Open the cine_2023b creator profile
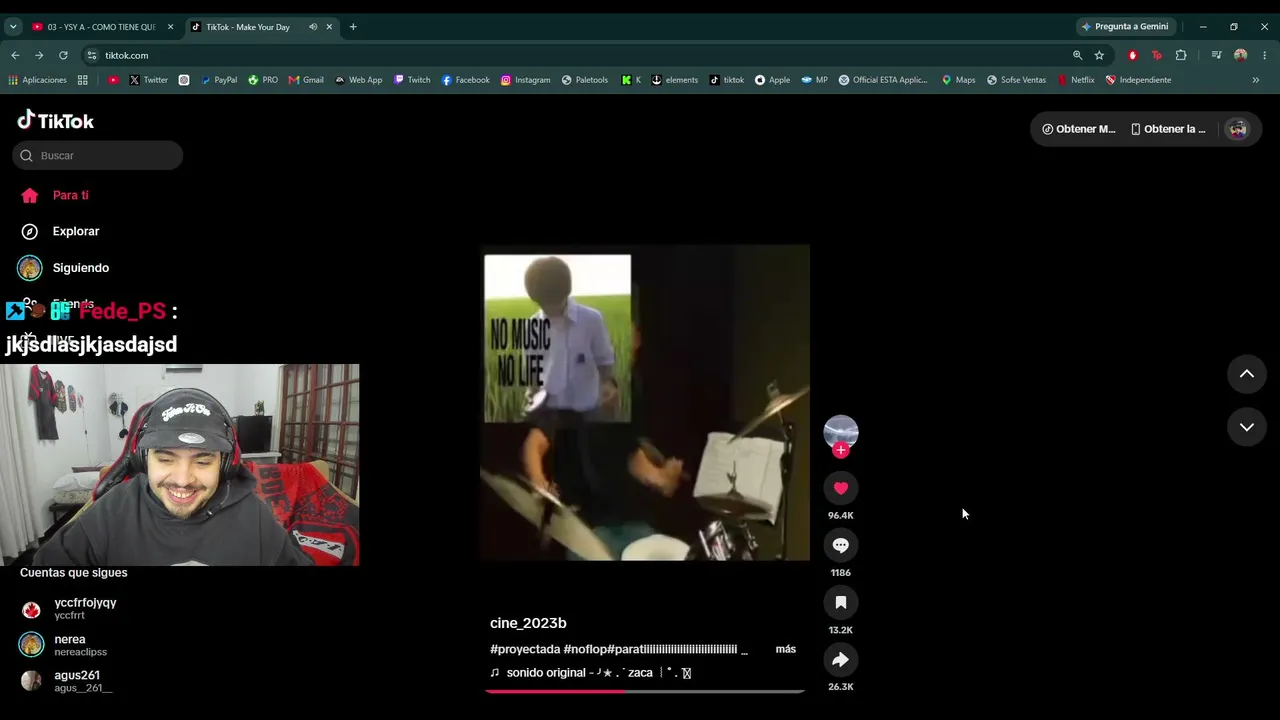Image resolution: width=1280 pixels, height=720 pixels. coord(528,623)
